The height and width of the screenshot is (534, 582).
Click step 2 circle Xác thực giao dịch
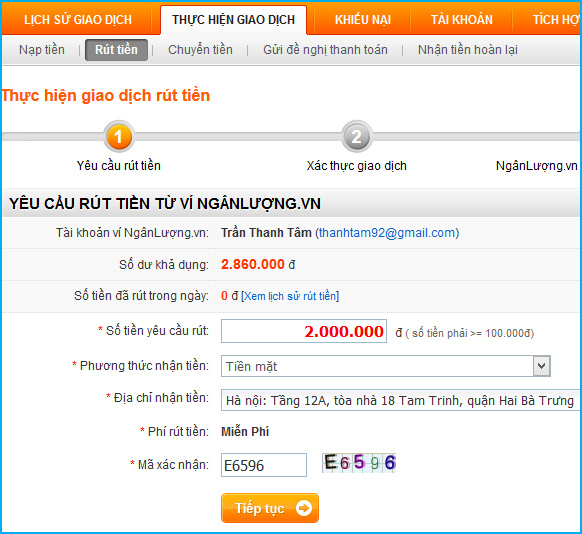coord(356,136)
